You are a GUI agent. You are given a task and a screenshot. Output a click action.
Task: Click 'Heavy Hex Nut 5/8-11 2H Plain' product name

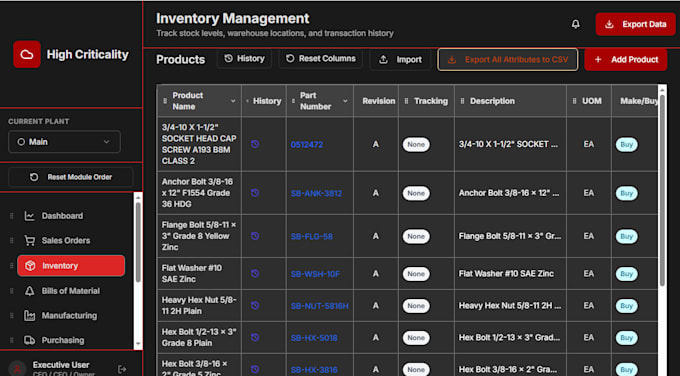(x=199, y=305)
